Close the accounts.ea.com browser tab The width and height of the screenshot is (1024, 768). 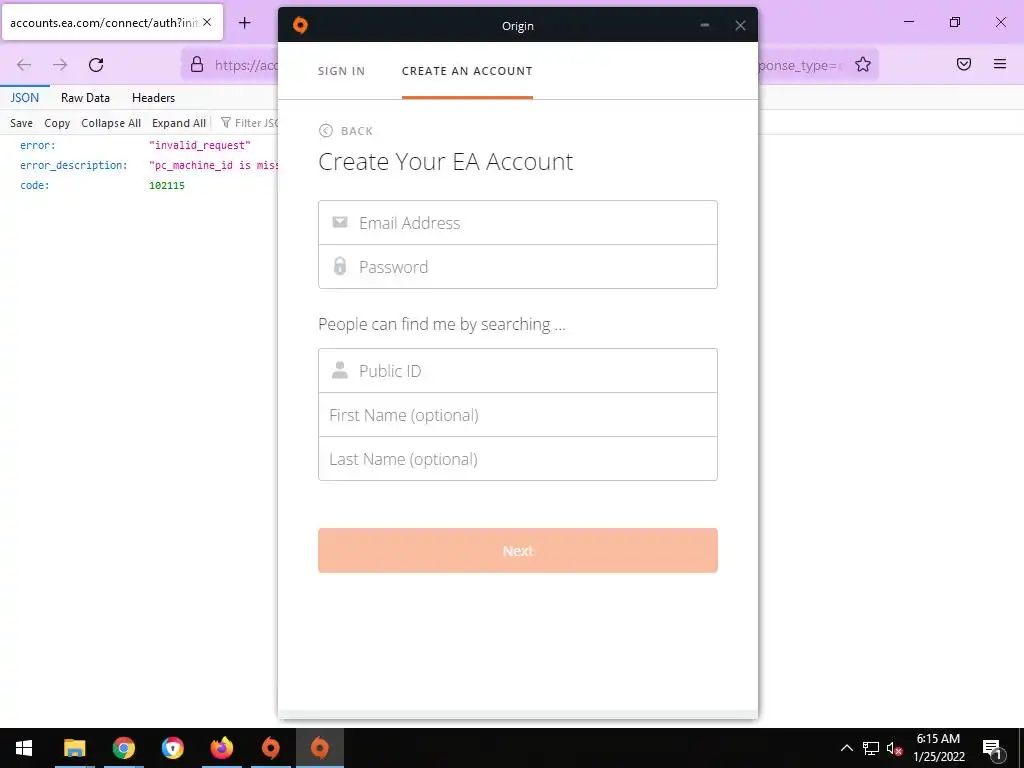point(207,22)
